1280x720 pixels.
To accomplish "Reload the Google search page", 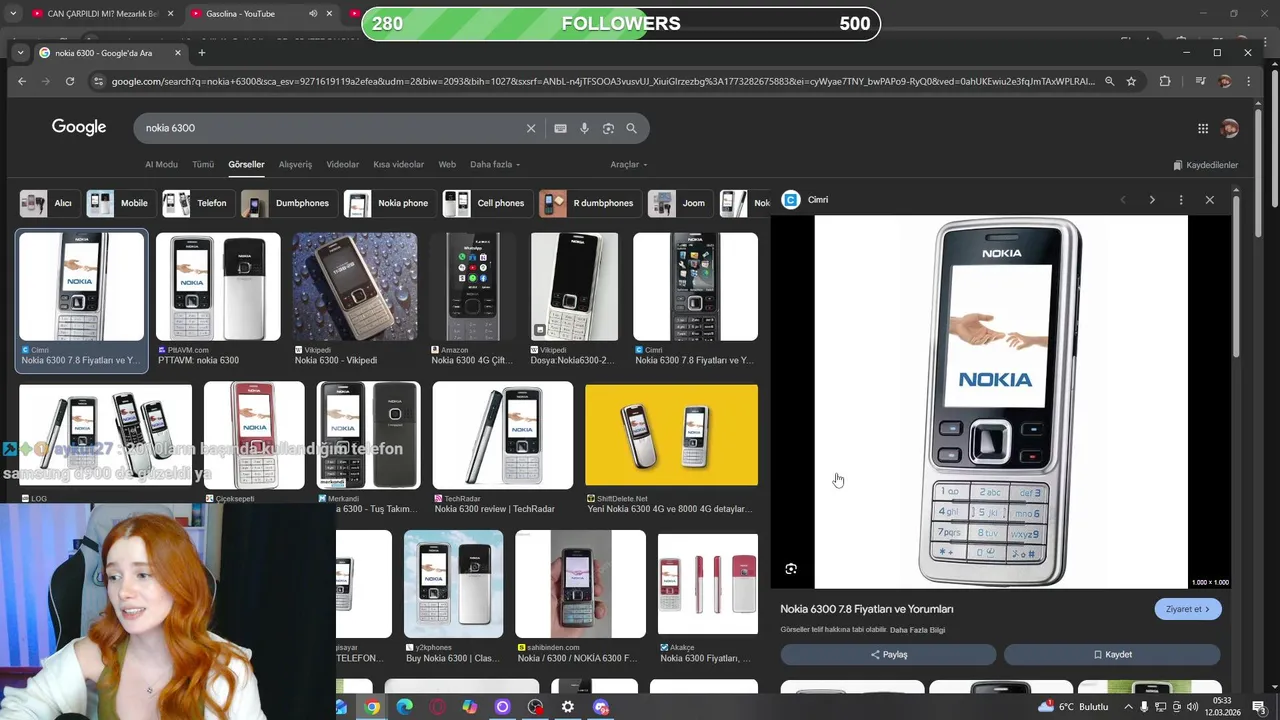I will [x=70, y=81].
